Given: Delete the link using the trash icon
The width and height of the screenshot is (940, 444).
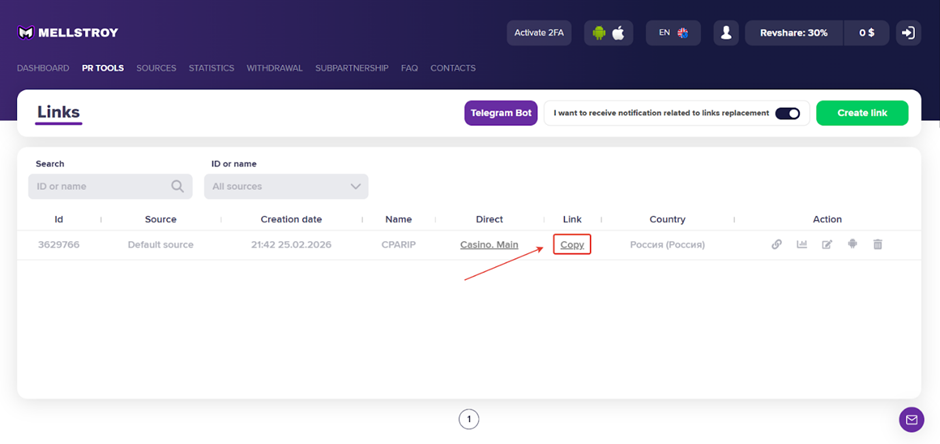Looking at the screenshot, I should click(x=878, y=244).
